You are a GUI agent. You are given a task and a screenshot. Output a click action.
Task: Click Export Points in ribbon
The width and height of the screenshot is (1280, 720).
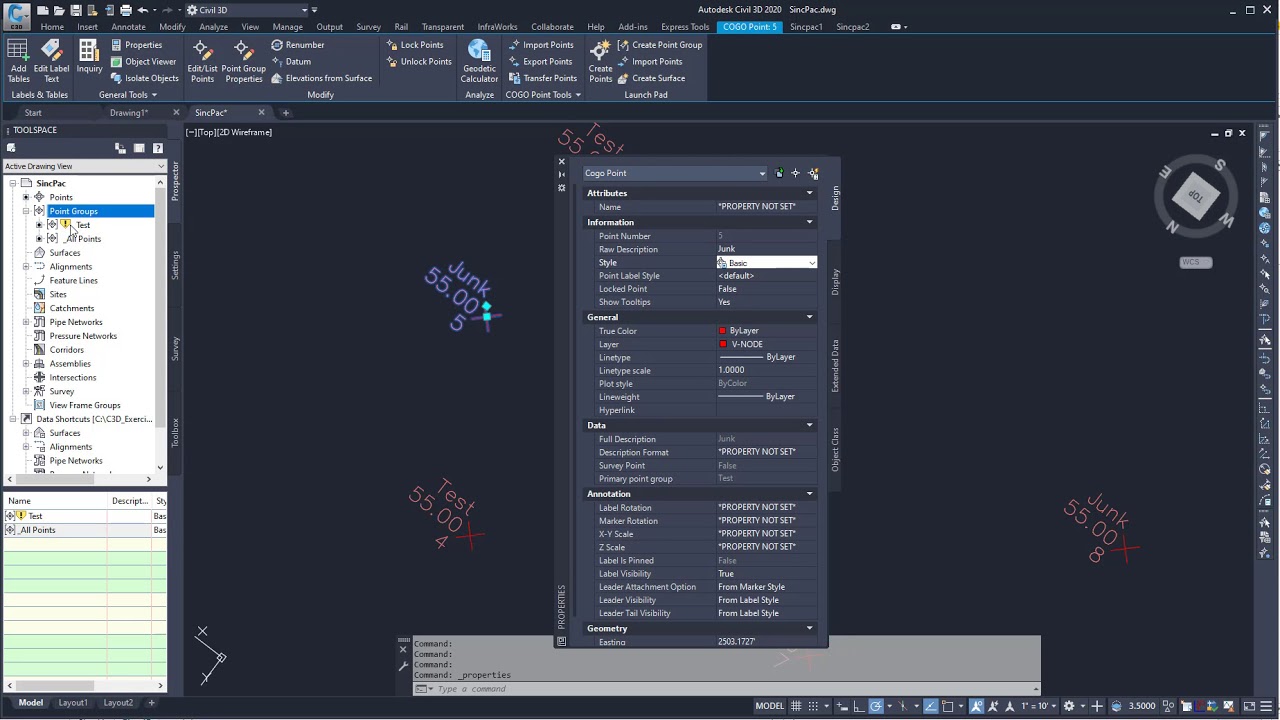pos(540,62)
